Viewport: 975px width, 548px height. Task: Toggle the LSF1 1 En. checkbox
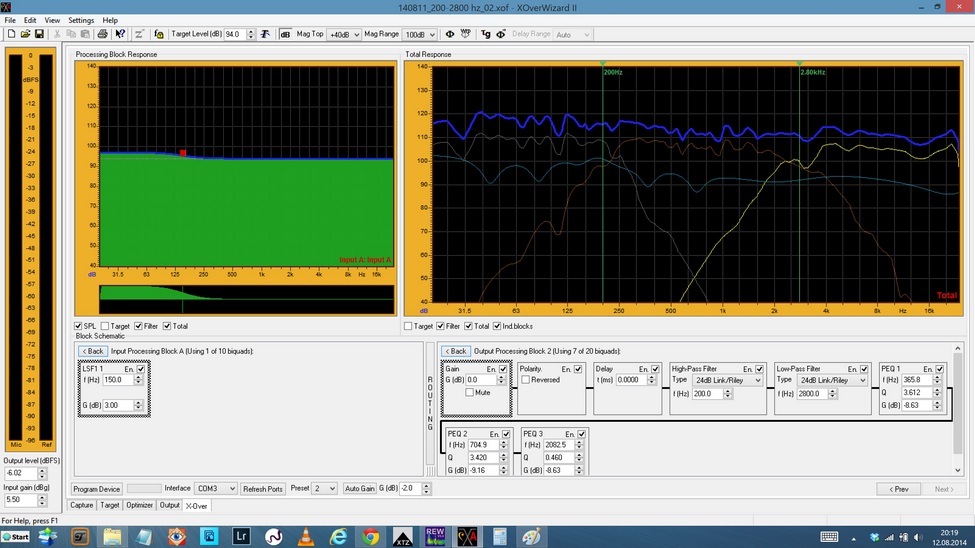tap(141, 369)
